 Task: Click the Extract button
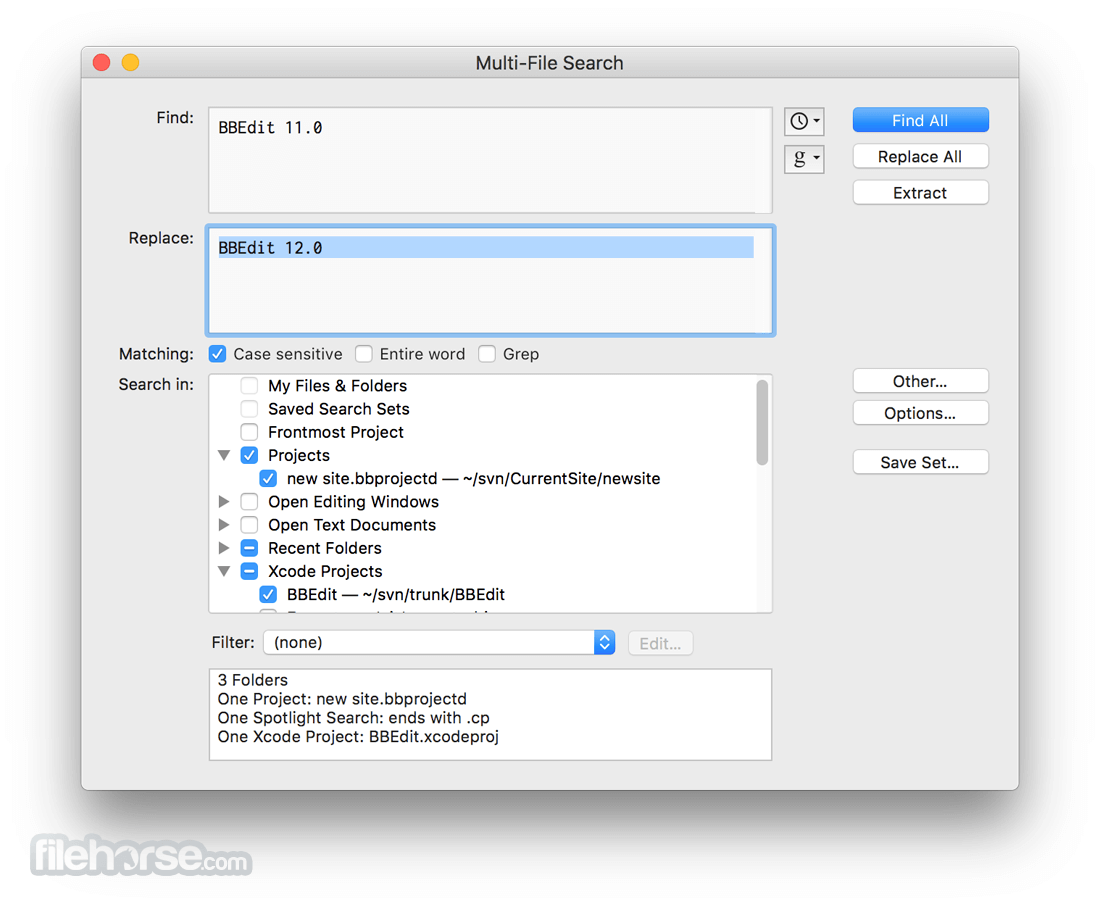point(920,193)
